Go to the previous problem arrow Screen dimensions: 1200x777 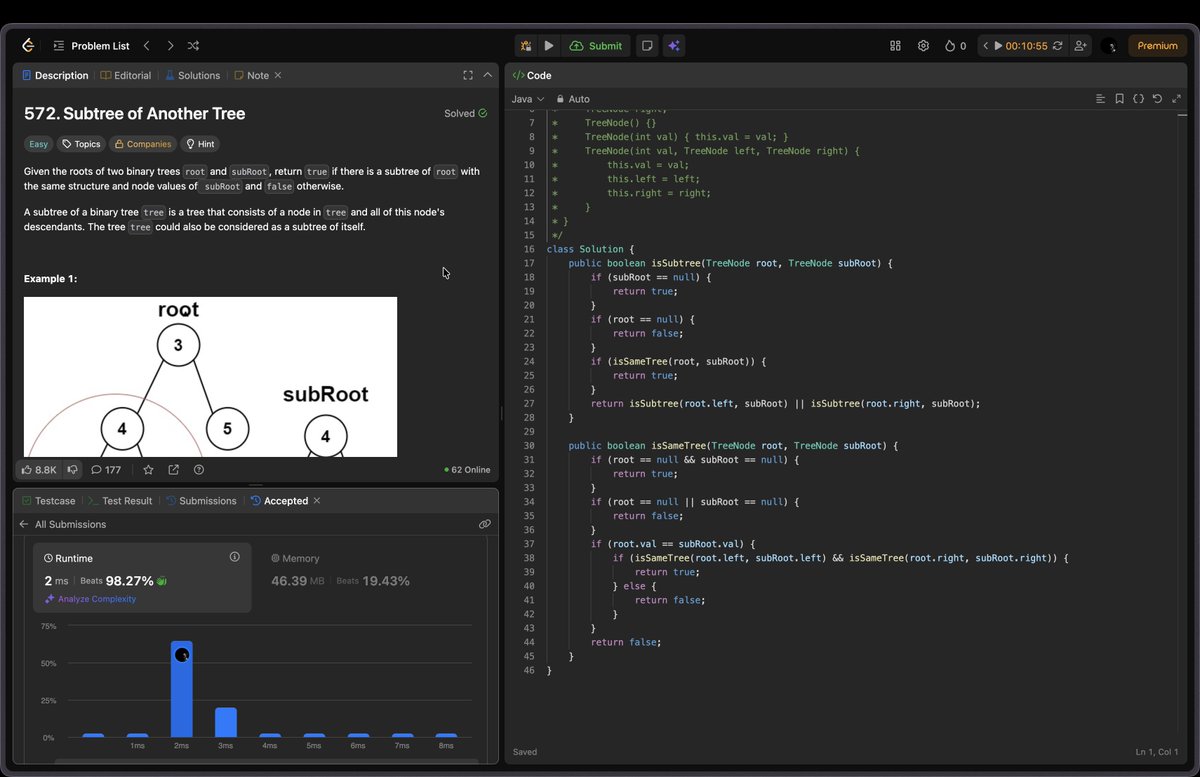pos(147,46)
